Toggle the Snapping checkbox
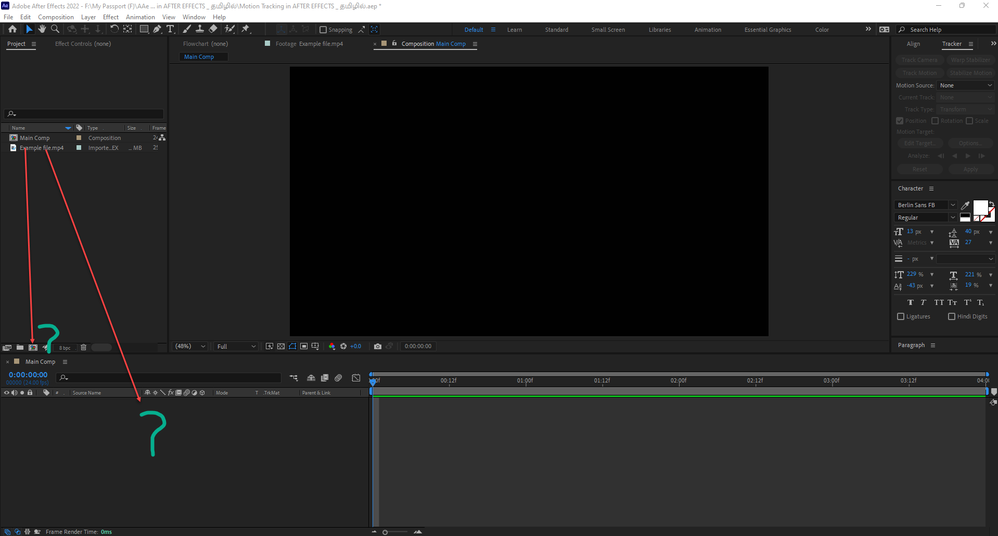This screenshot has width=998, height=536. point(323,29)
